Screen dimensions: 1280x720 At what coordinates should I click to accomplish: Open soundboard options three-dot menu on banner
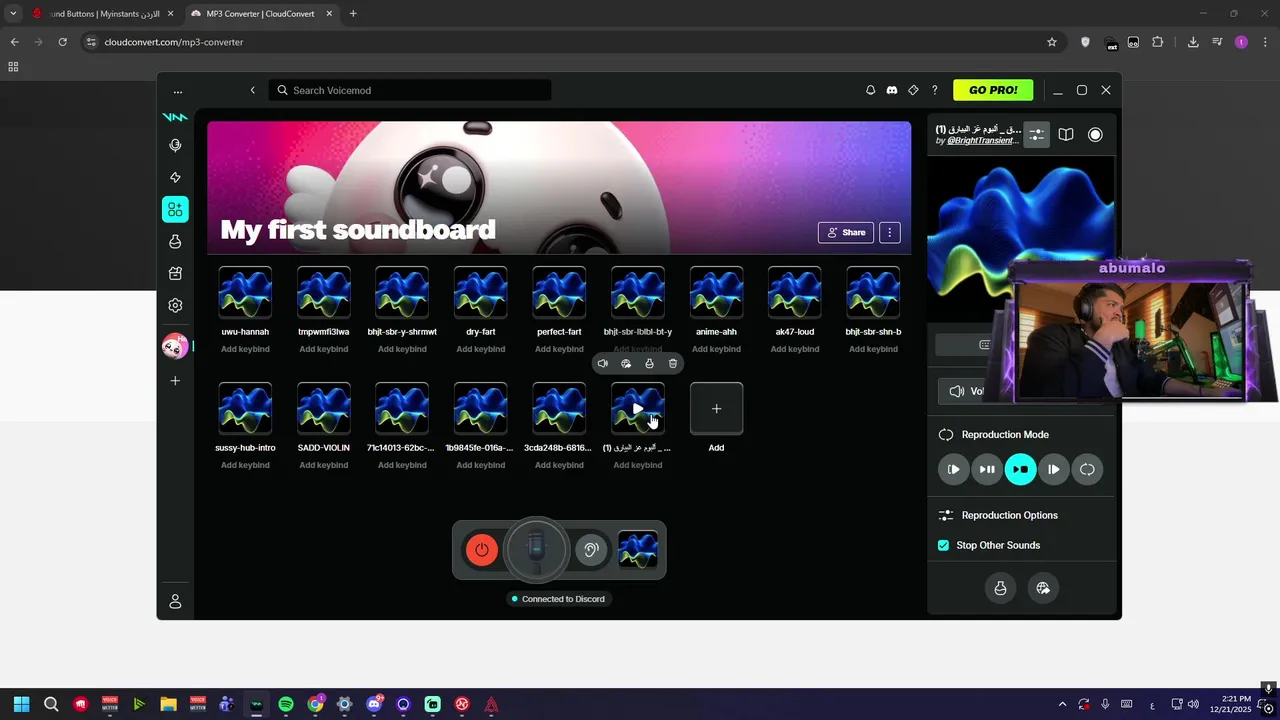click(890, 232)
